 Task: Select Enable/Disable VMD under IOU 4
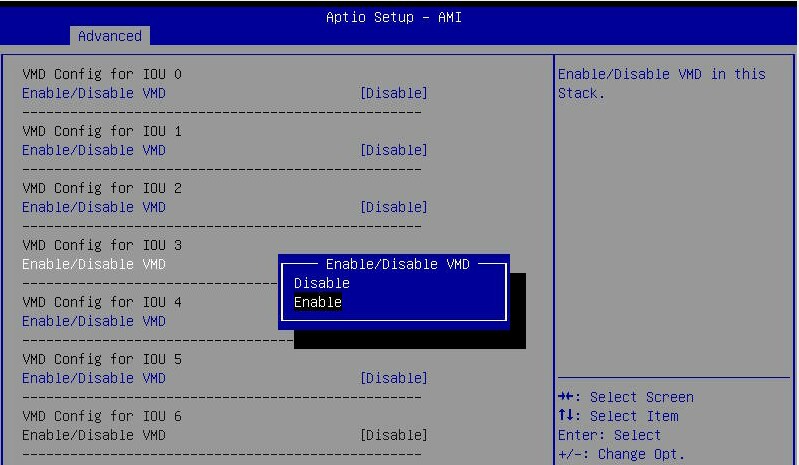tap(94, 321)
